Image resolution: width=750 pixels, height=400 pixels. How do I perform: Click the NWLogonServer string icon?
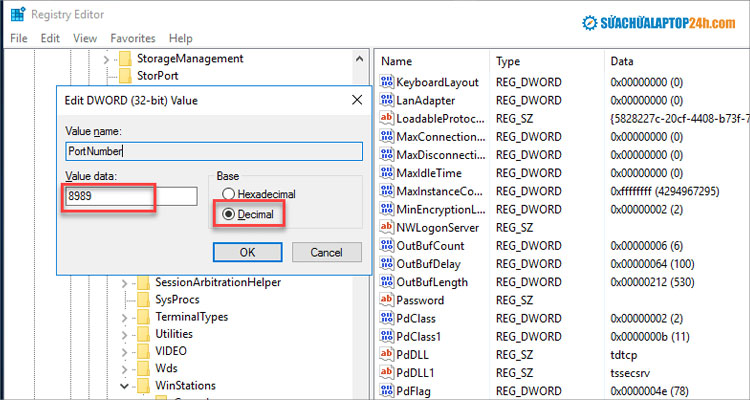coord(386,228)
